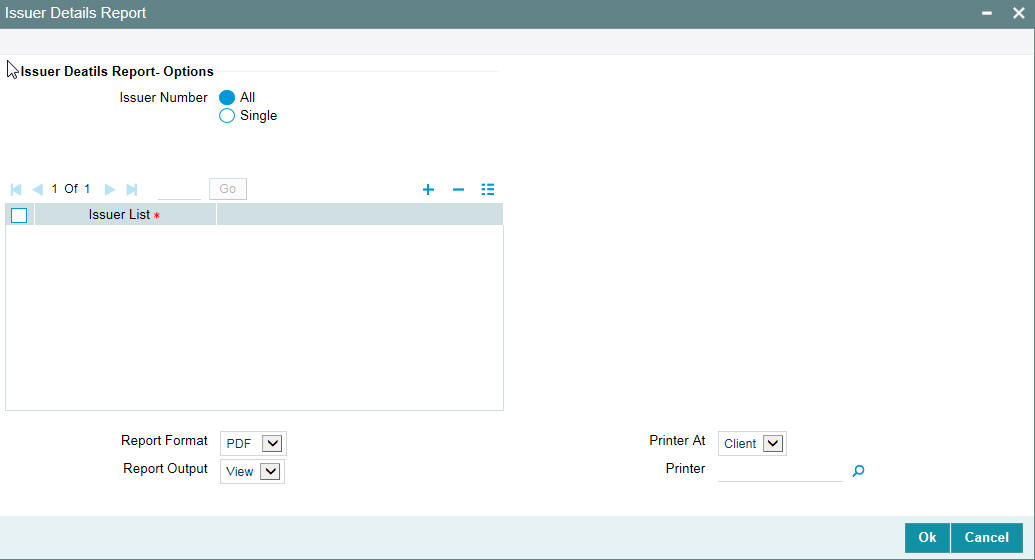The image size is (1035, 560).
Task: Focus the Printer text field
Action: [780, 471]
